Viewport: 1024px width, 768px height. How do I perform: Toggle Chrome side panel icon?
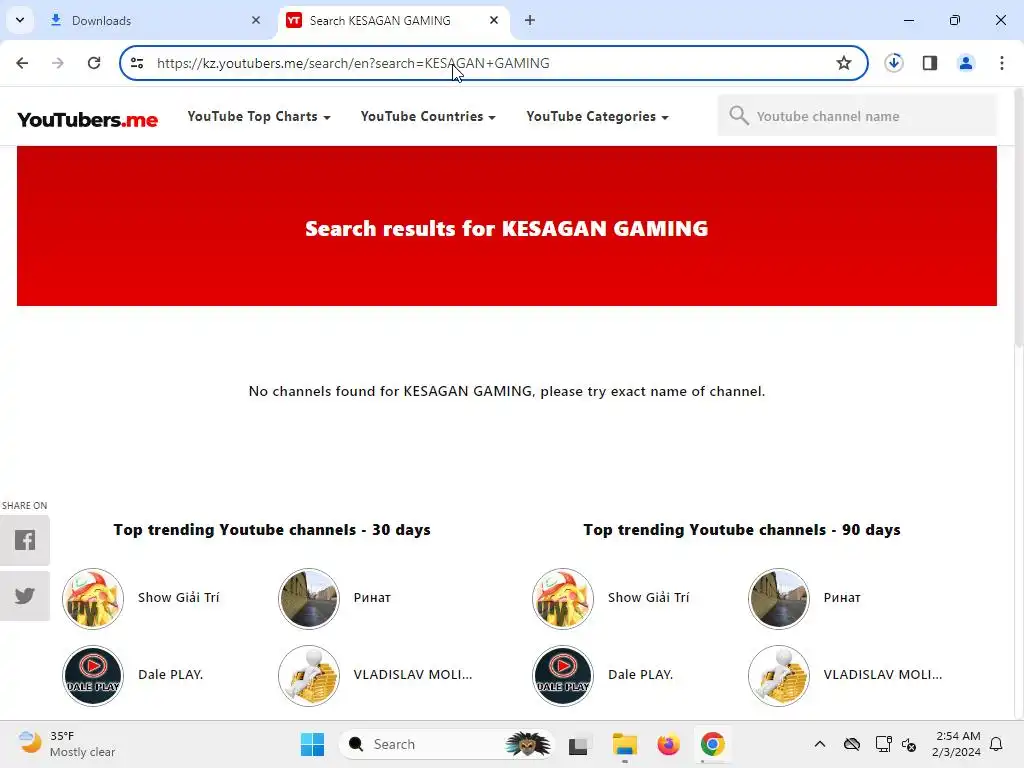[930, 63]
